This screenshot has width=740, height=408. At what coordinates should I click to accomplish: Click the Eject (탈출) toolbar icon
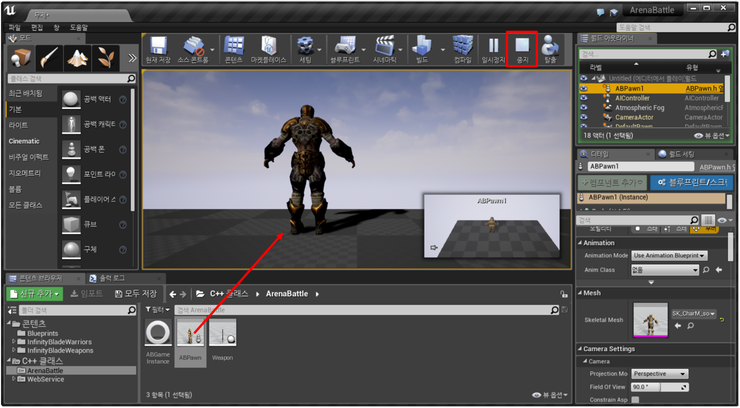pos(550,46)
